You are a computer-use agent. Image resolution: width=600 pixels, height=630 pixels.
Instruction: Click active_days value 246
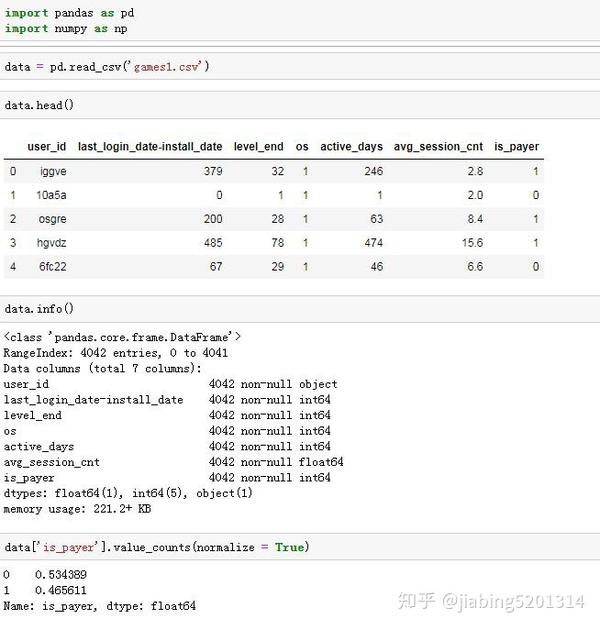point(374,172)
